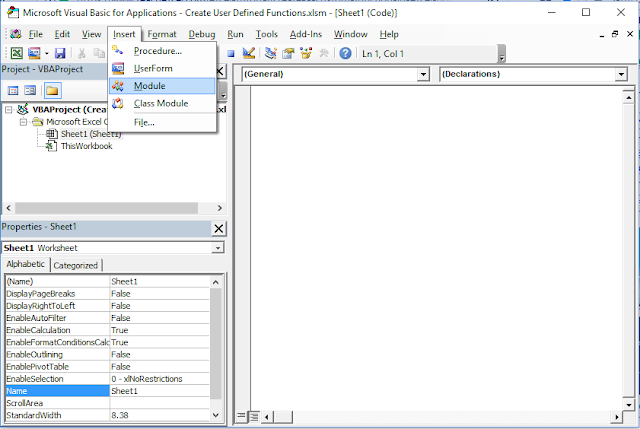Click the DisplayPageBreaks property row
Image resolution: width=640 pixels, height=429 pixels.
(108, 293)
